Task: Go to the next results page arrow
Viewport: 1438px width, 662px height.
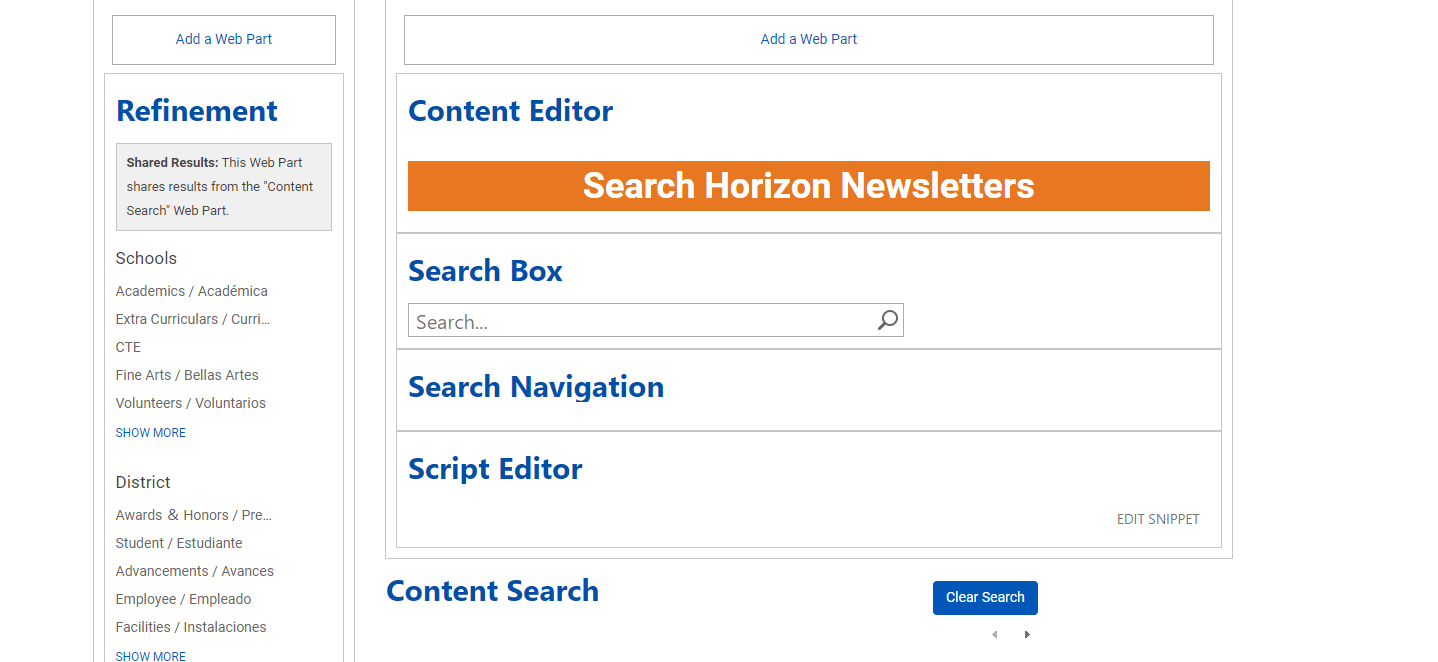Action: click(1027, 633)
